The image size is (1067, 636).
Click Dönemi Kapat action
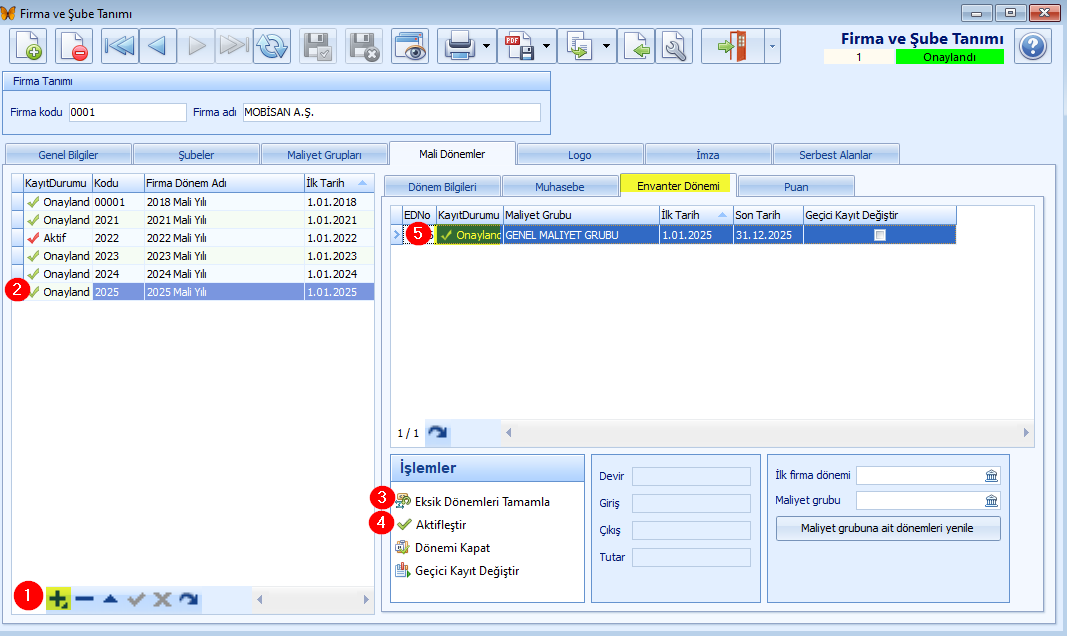[x=443, y=548]
